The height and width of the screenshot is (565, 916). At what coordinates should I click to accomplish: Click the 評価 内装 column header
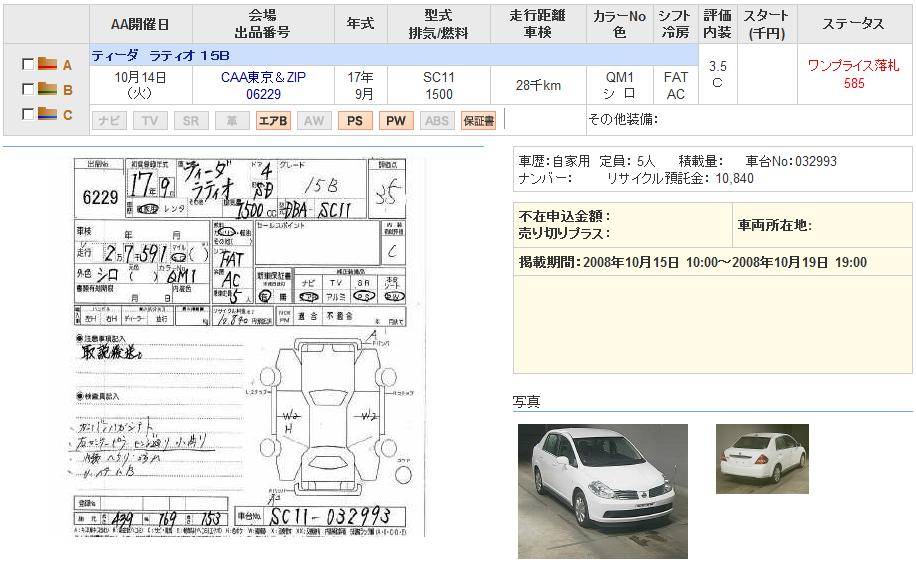(x=717, y=24)
